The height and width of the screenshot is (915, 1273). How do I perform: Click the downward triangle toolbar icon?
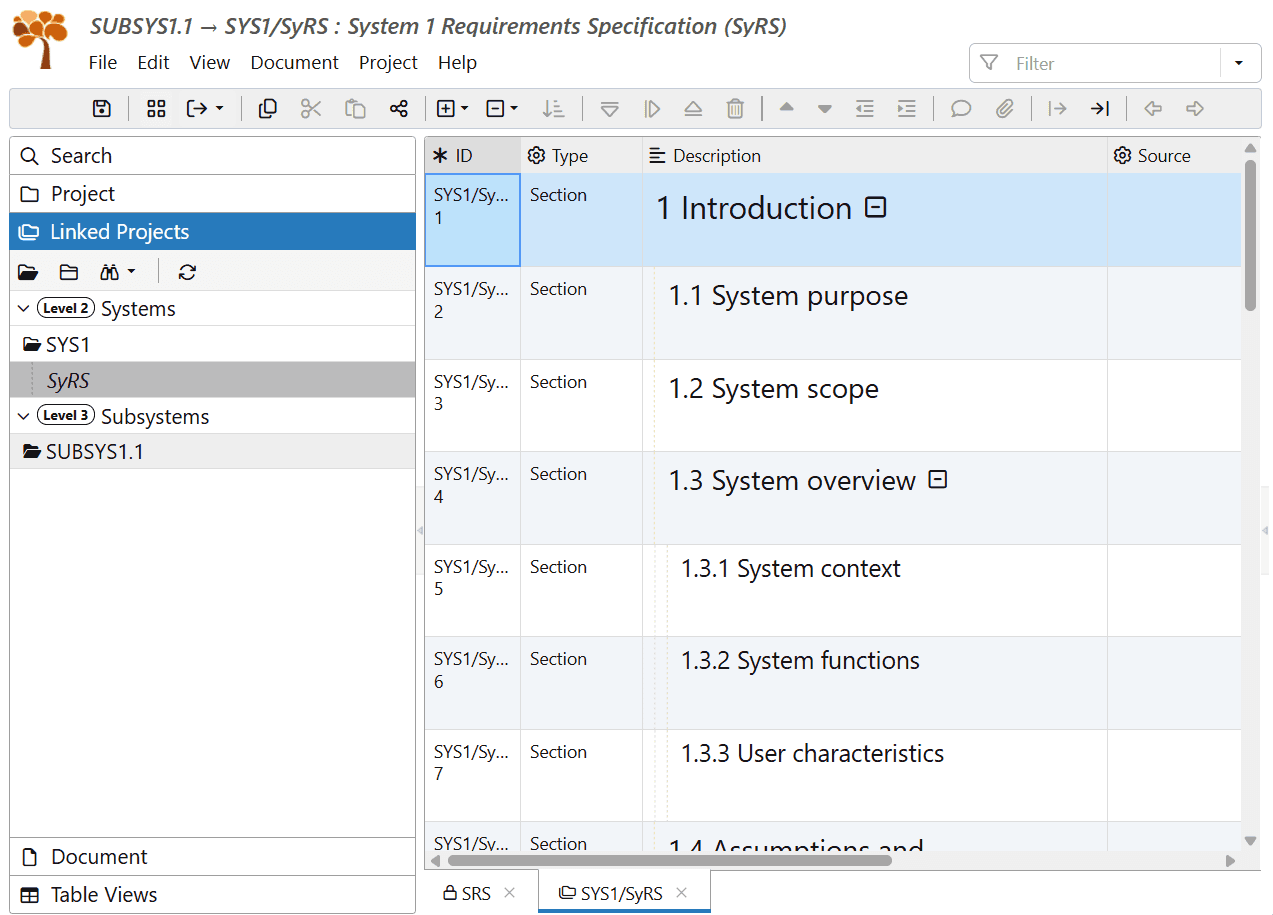609,109
